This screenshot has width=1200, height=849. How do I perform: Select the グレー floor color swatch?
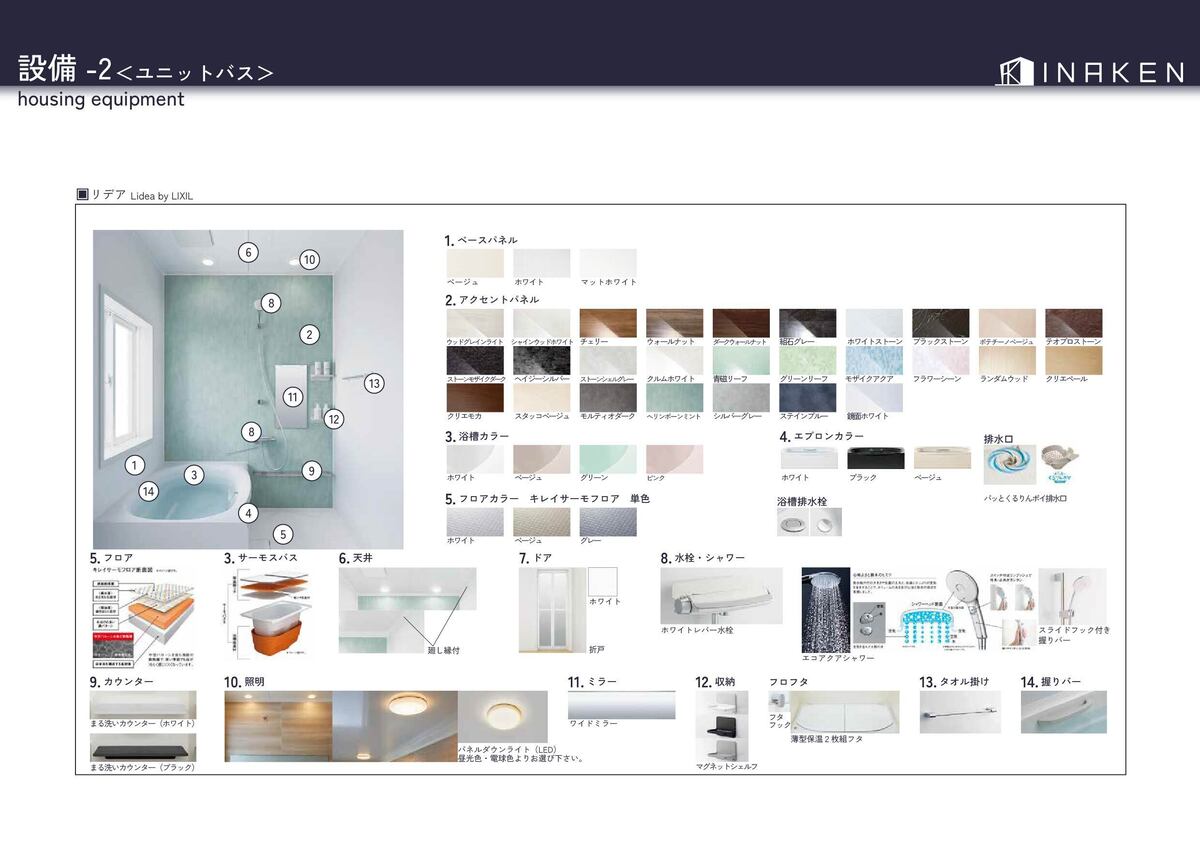[608, 522]
